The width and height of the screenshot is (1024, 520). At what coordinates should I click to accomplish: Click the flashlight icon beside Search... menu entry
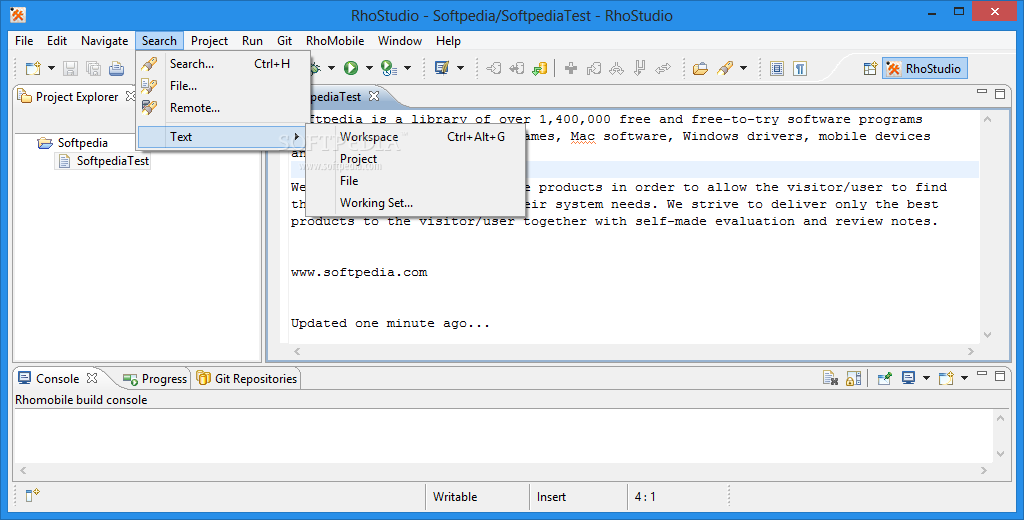(149, 64)
